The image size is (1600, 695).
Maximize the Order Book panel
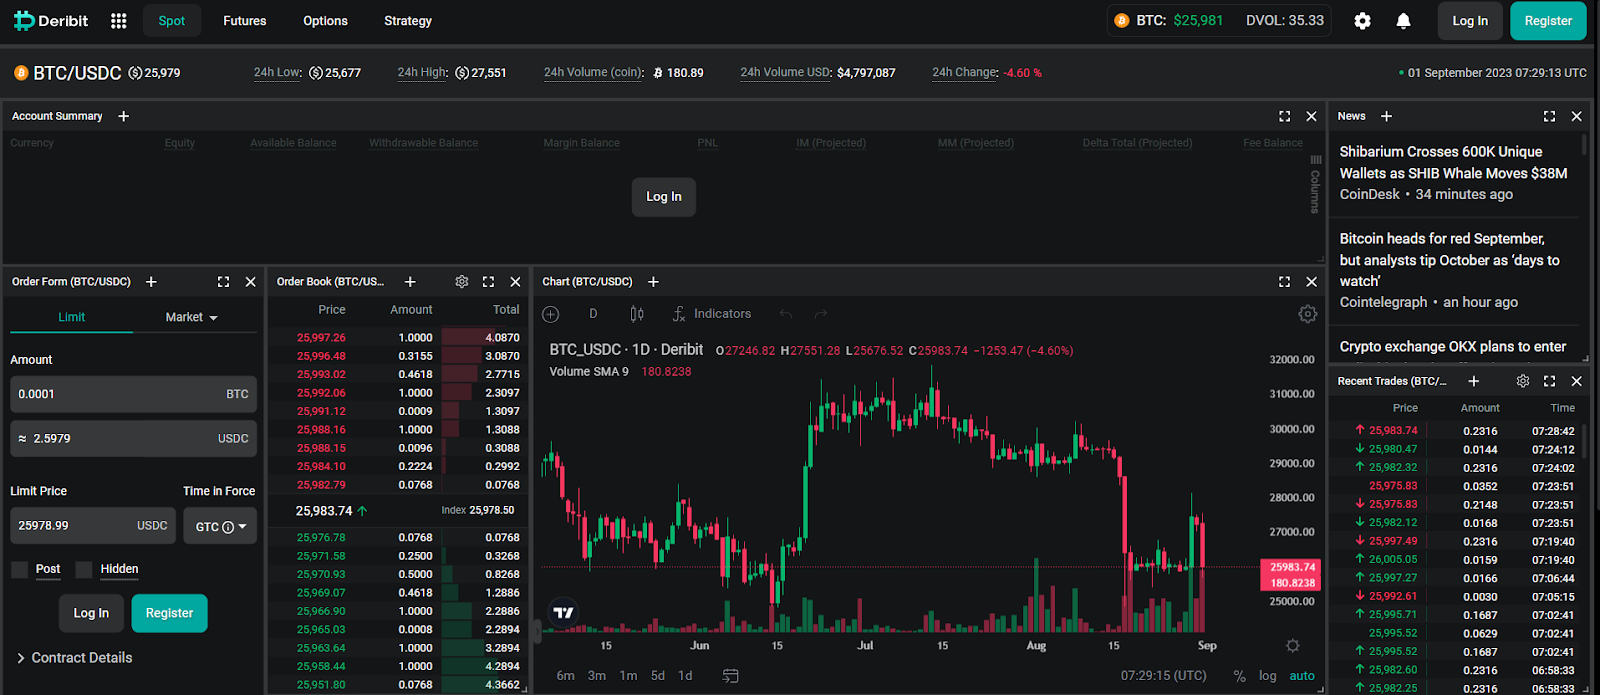[x=488, y=282]
